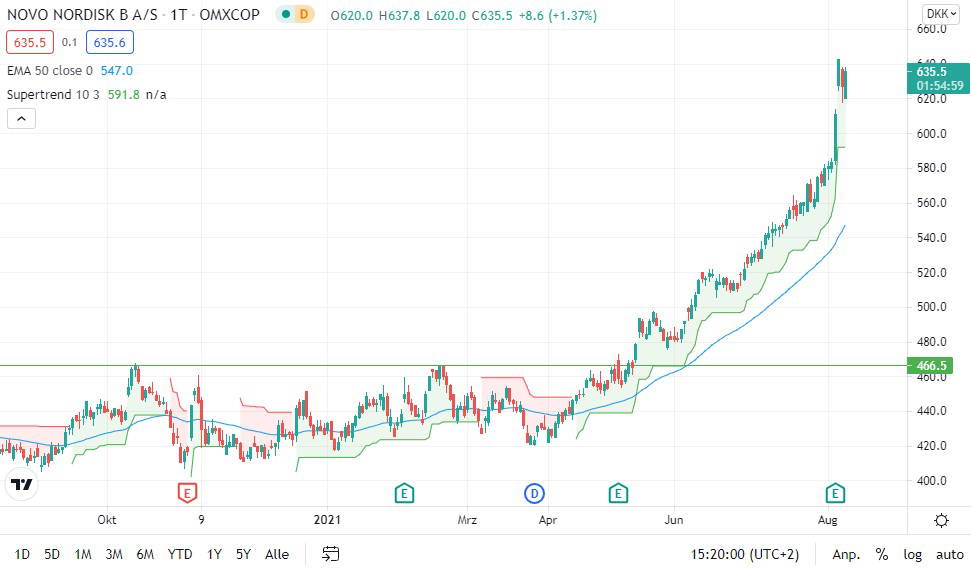Click the blue dividend marker before Apr
971x568 pixels.
pos(534,493)
